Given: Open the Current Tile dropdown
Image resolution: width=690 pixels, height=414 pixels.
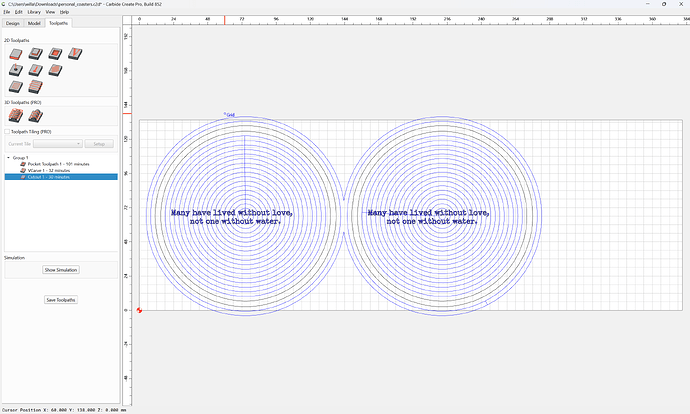Looking at the screenshot, I should click(58, 144).
